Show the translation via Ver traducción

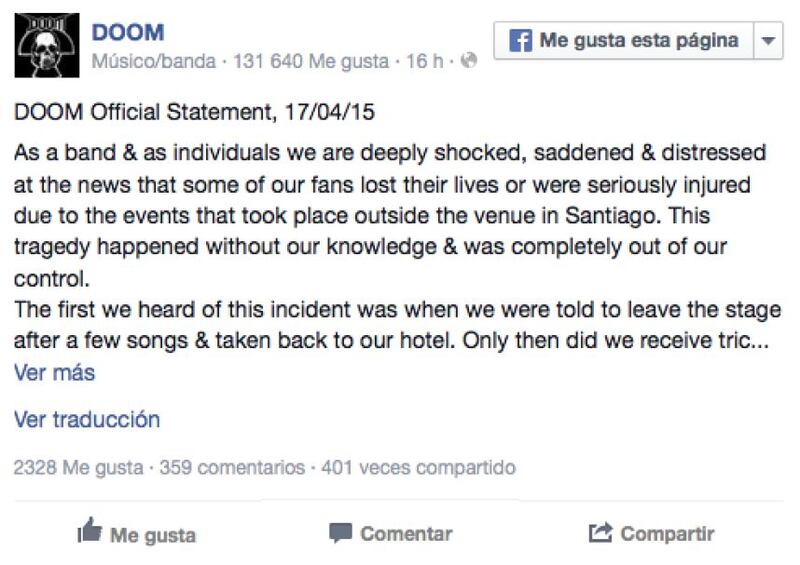coord(87,420)
